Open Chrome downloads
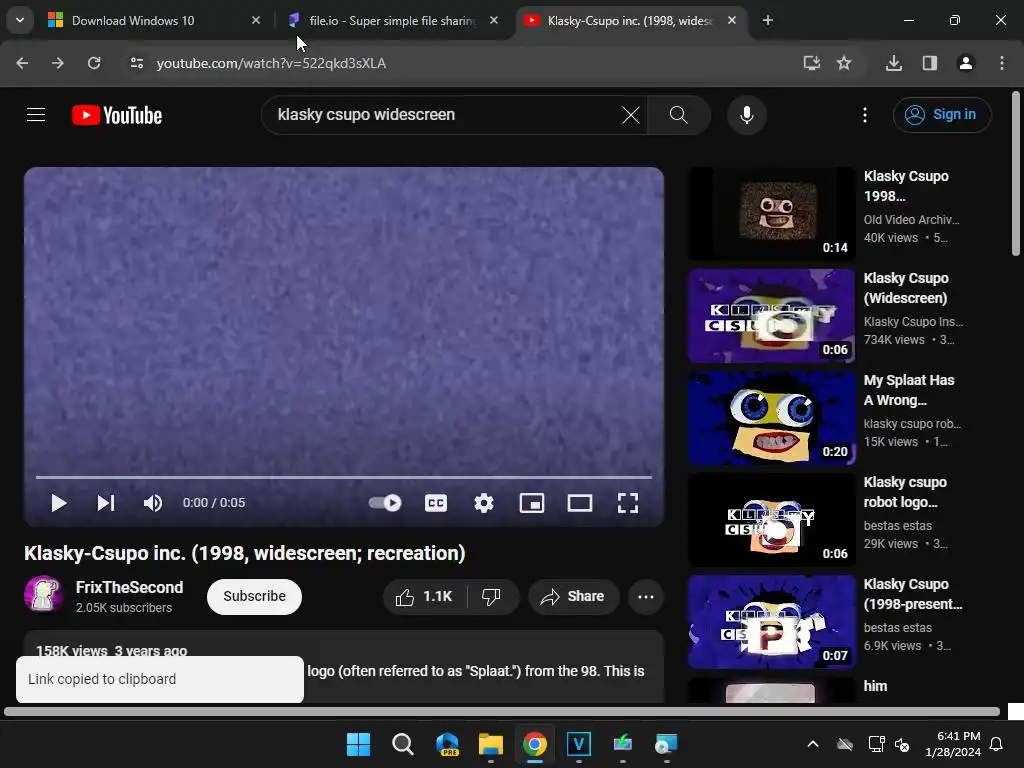The width and height of the screenshot is (1024, 768). point(894,63)
